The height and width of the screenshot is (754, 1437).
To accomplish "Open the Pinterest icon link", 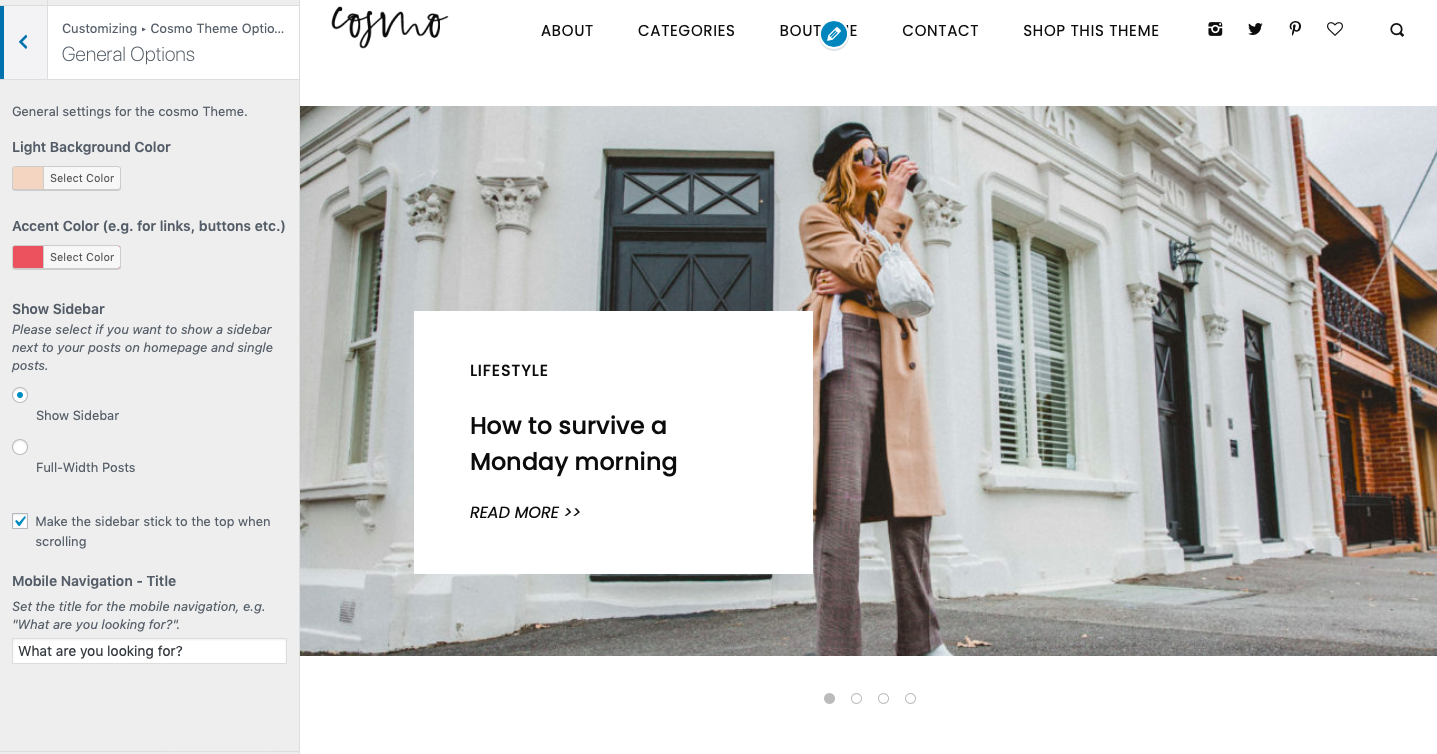I will (1295, 29).
